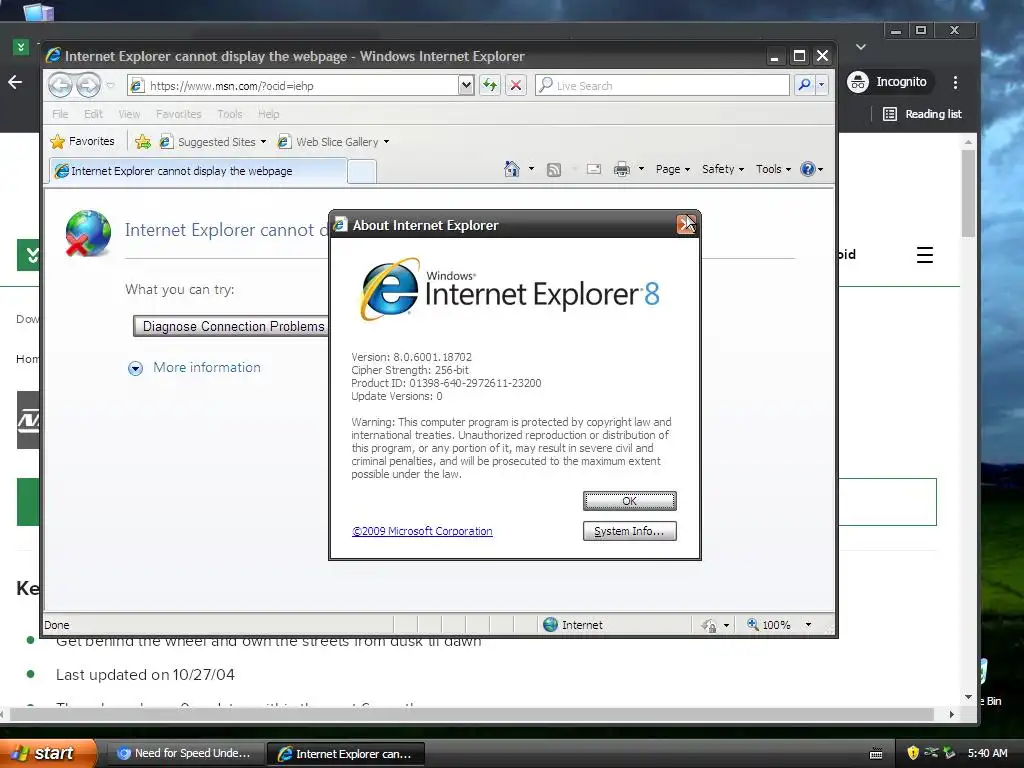Click the privacy/security icon in status bar
Viewport: 1024px width, 768px height.
click(709, 626)
